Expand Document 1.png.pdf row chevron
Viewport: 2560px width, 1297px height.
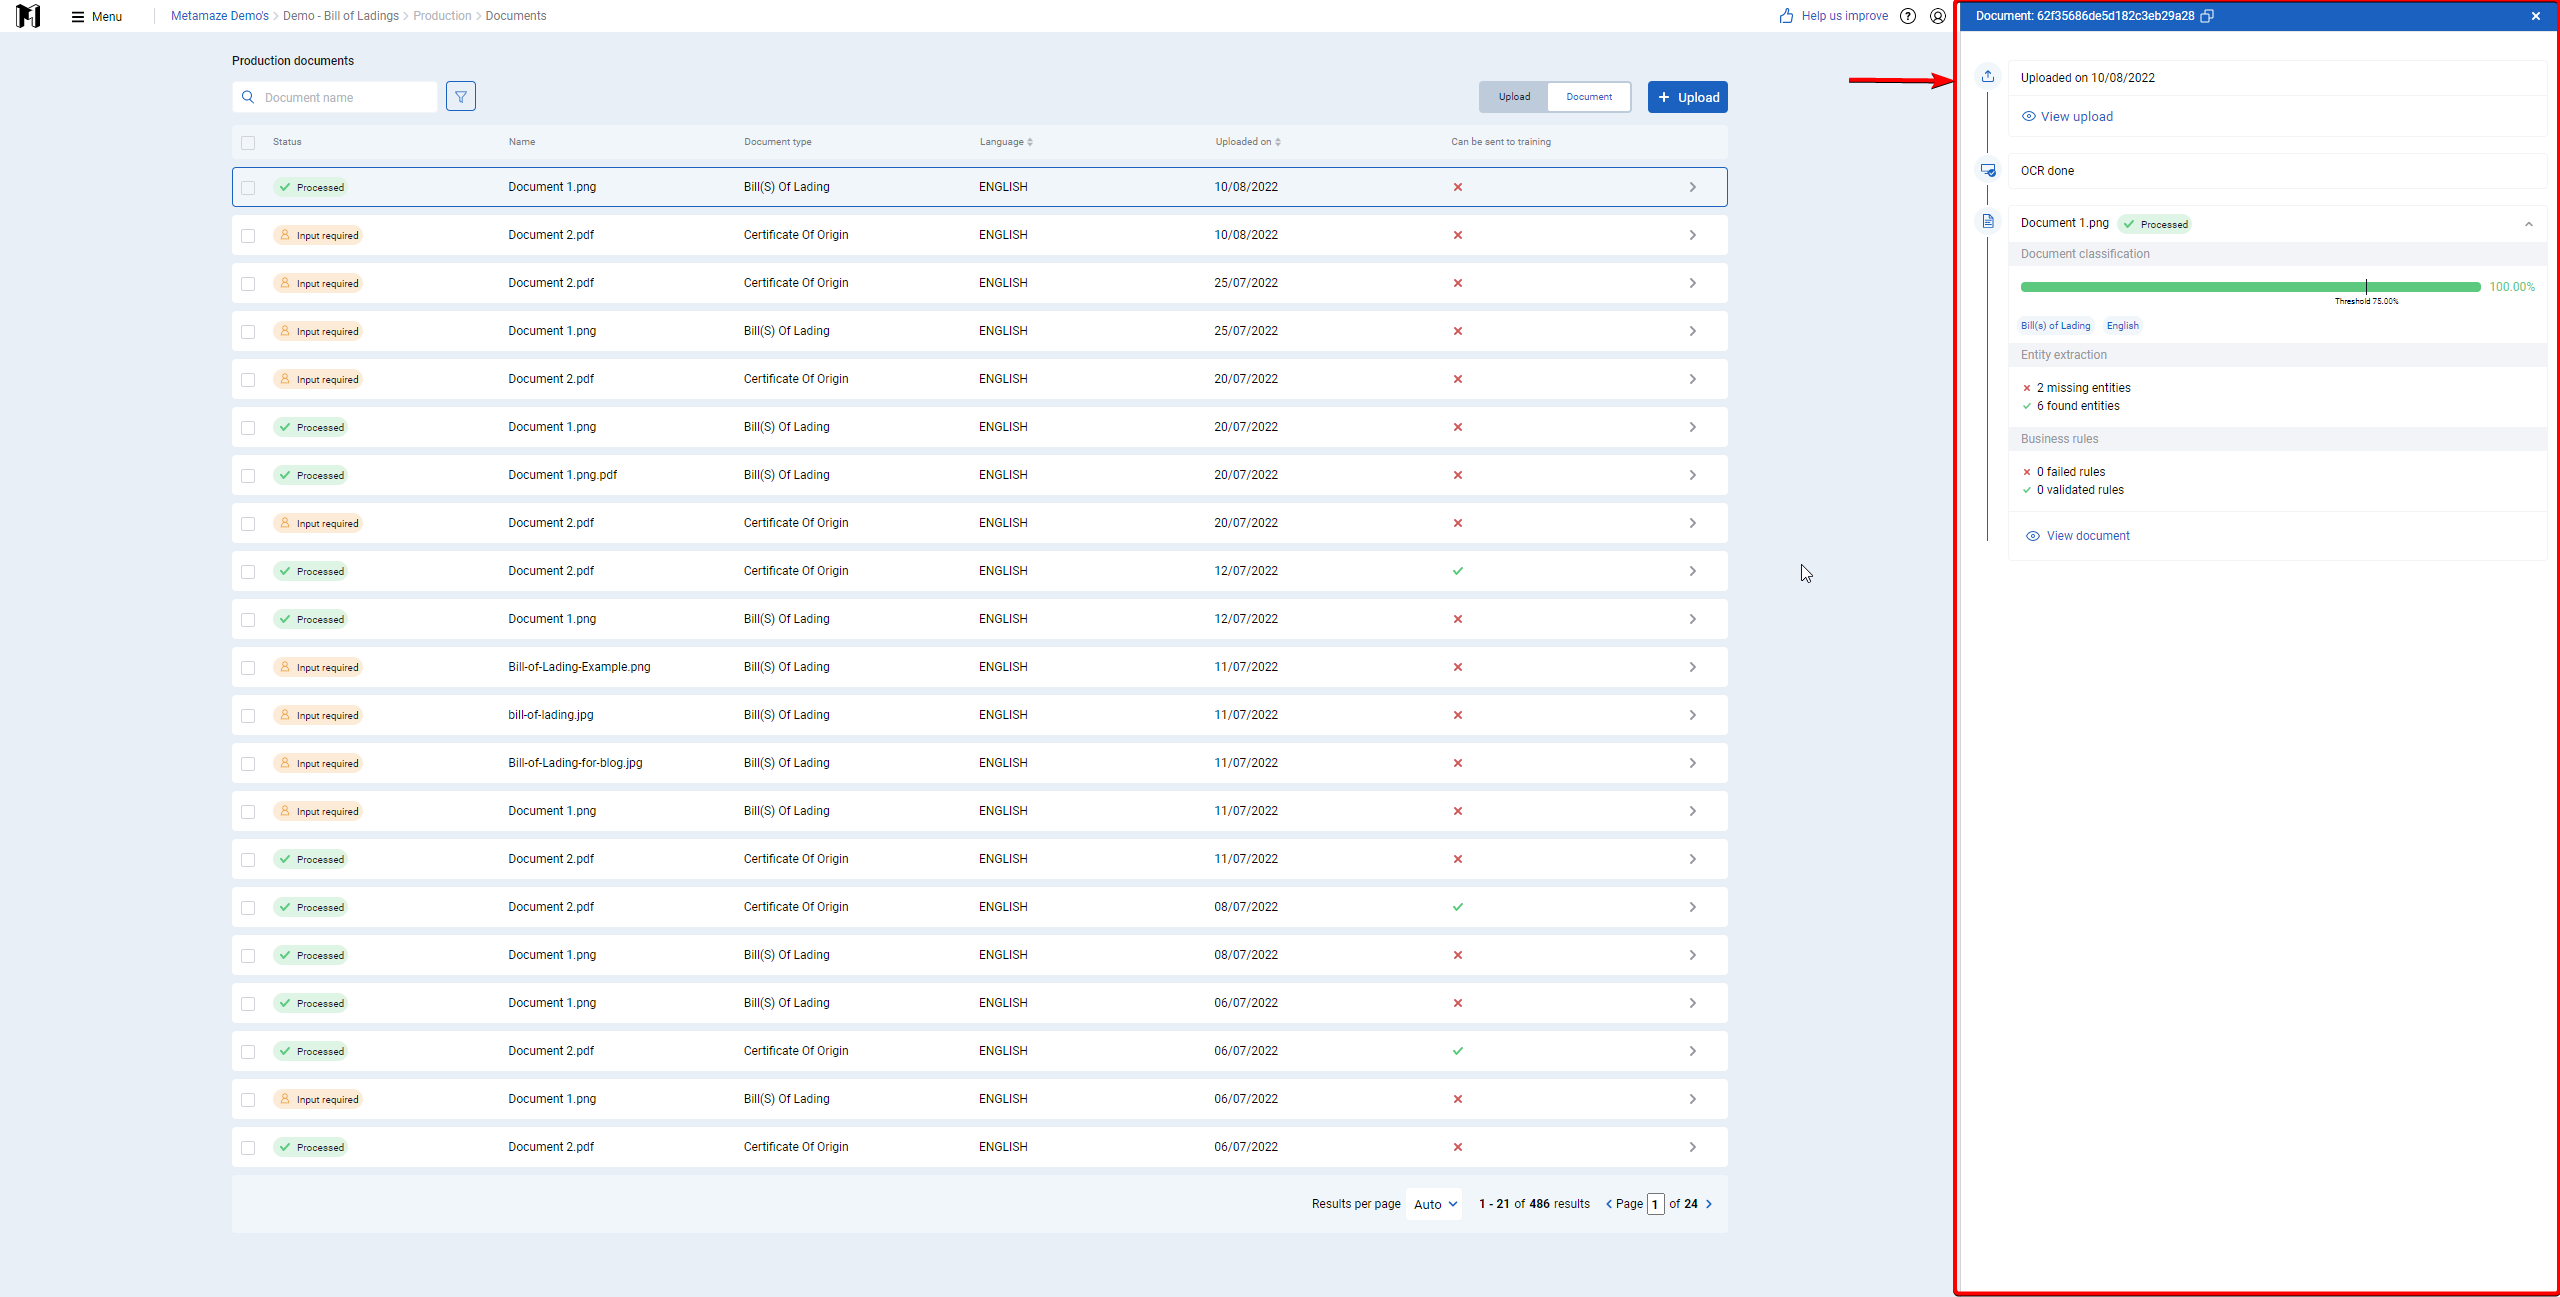[1693, 475]
